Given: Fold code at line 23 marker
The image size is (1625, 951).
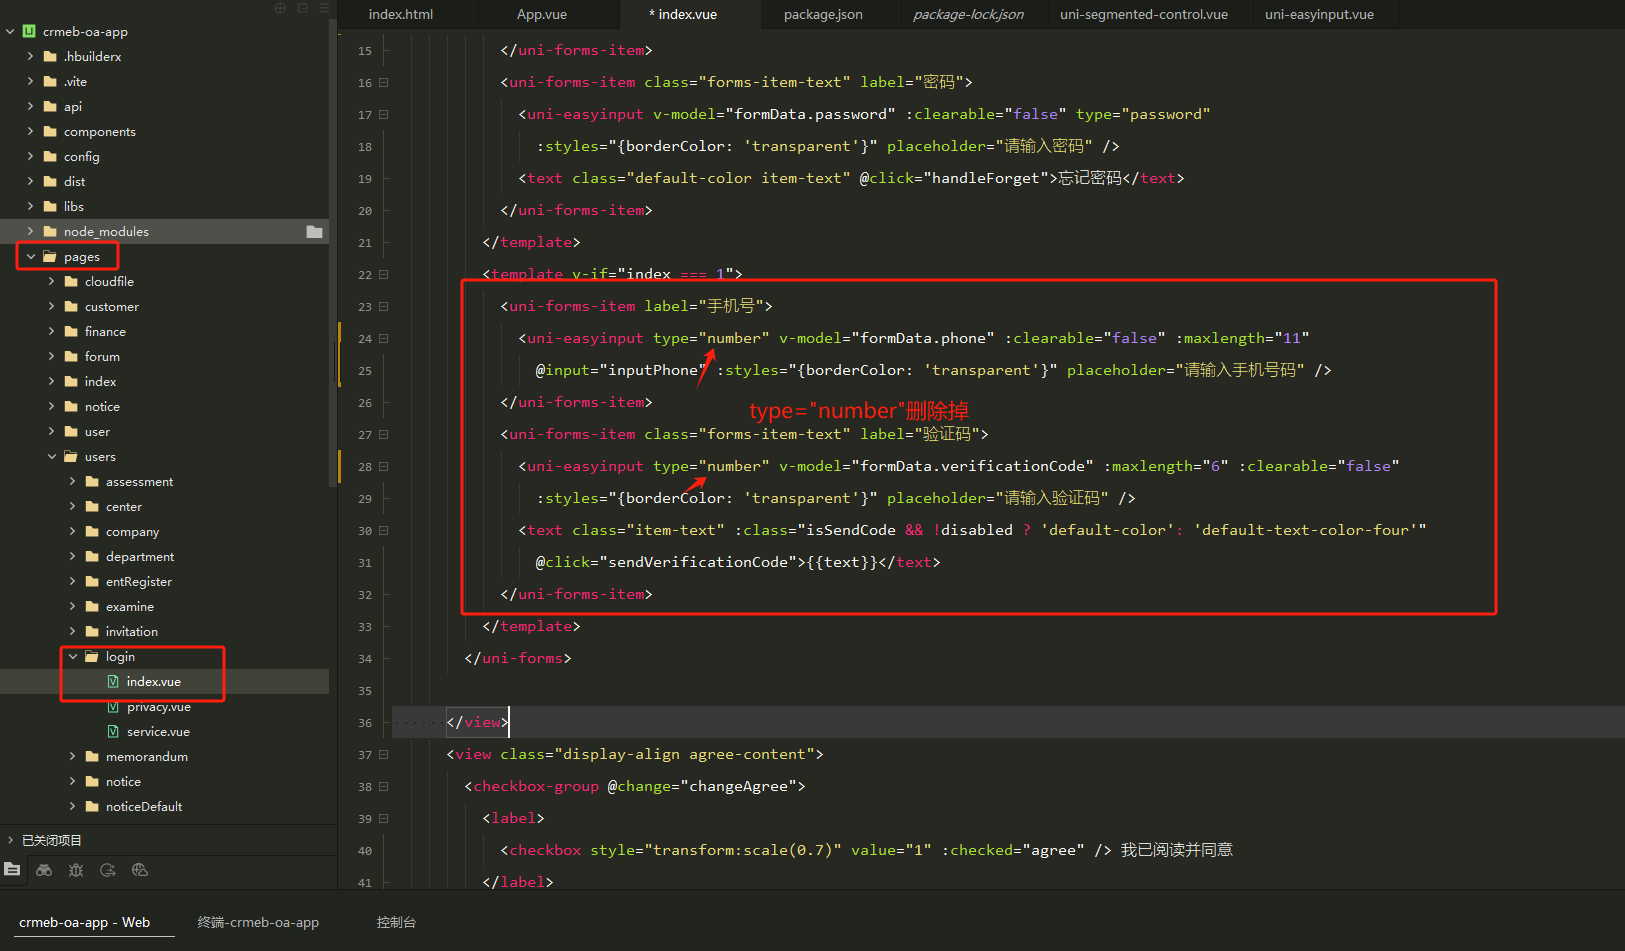Looking at the screenshot, I should click(x=384, y=306).
